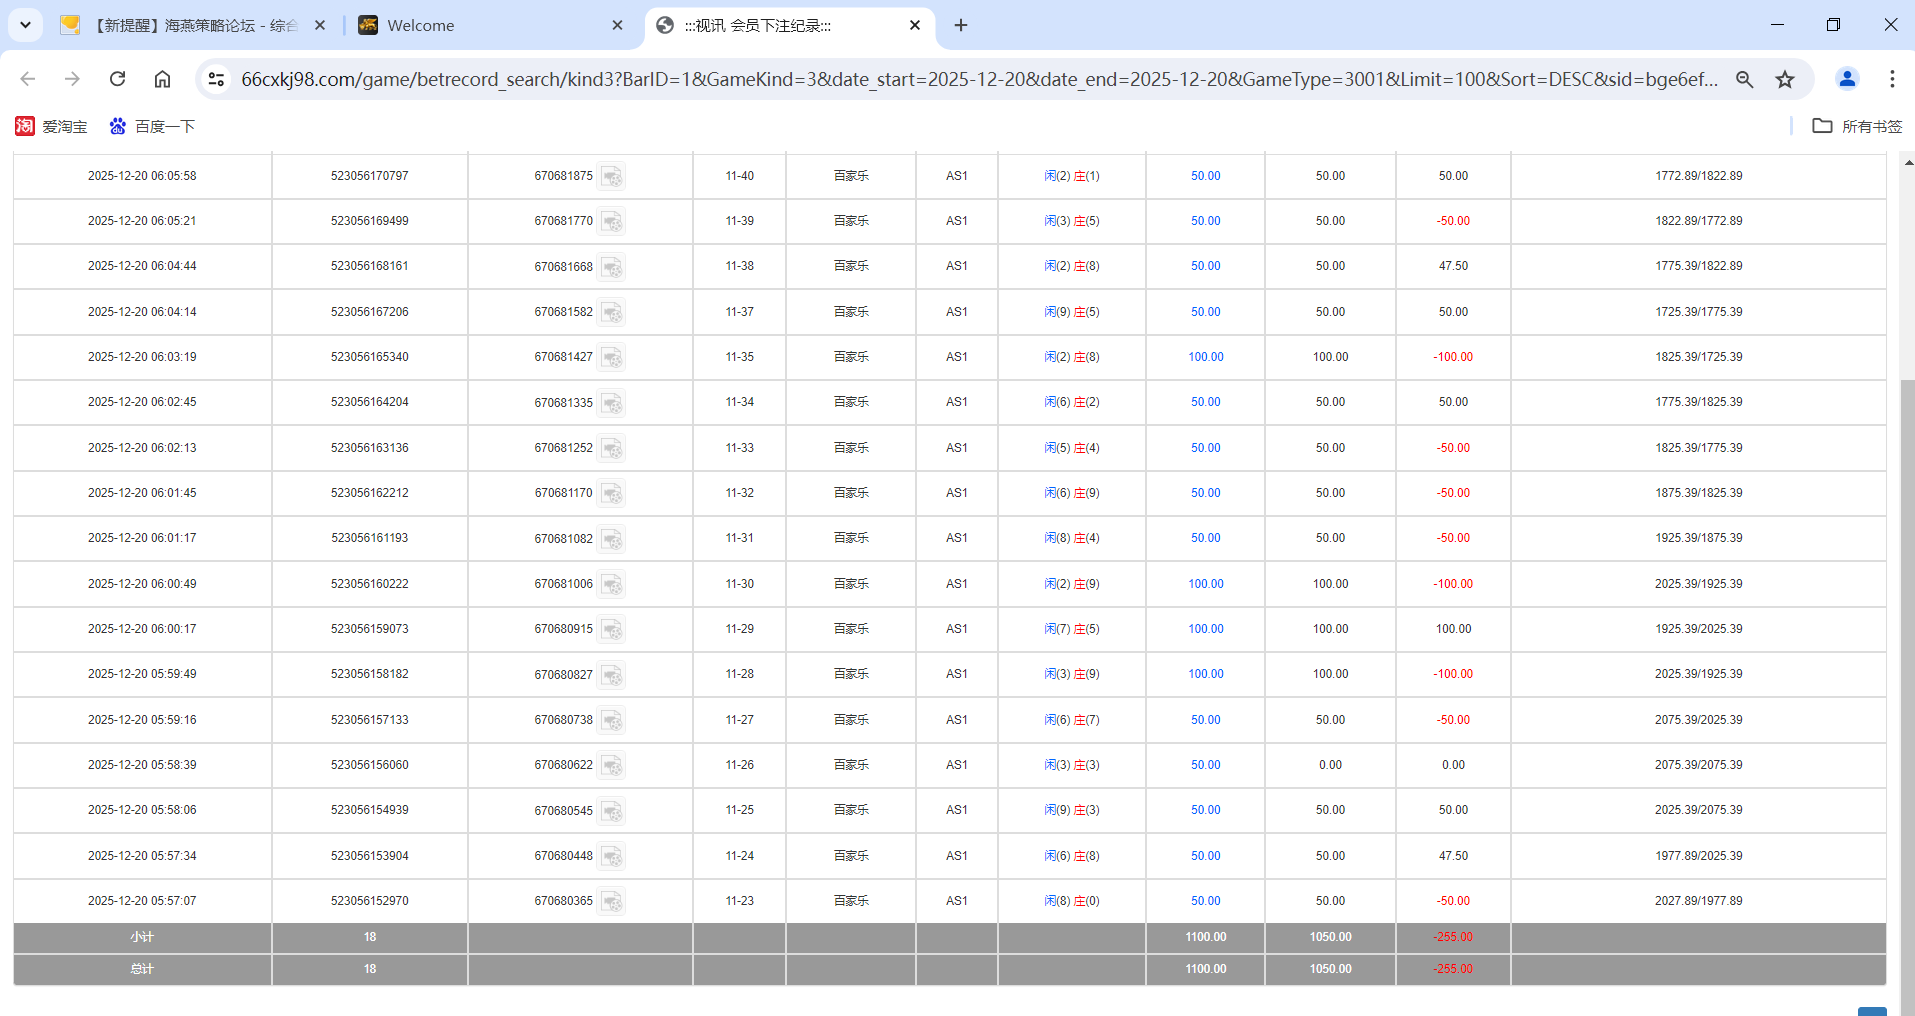Image resolution: width=1915 pixels, height=1016 pixels.
Task: Click the bookmark star icon
Action: (x=1786, y=79)
